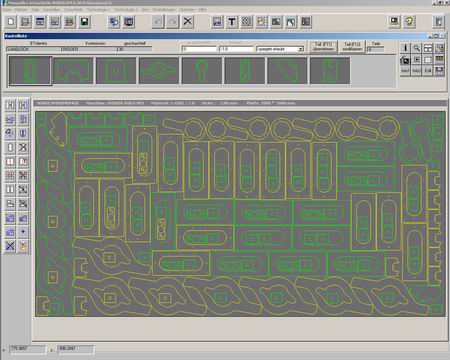Click the Teil (F12) modifizieren button
This screenshot has width=450, height=360.
[x=352, y=47]
